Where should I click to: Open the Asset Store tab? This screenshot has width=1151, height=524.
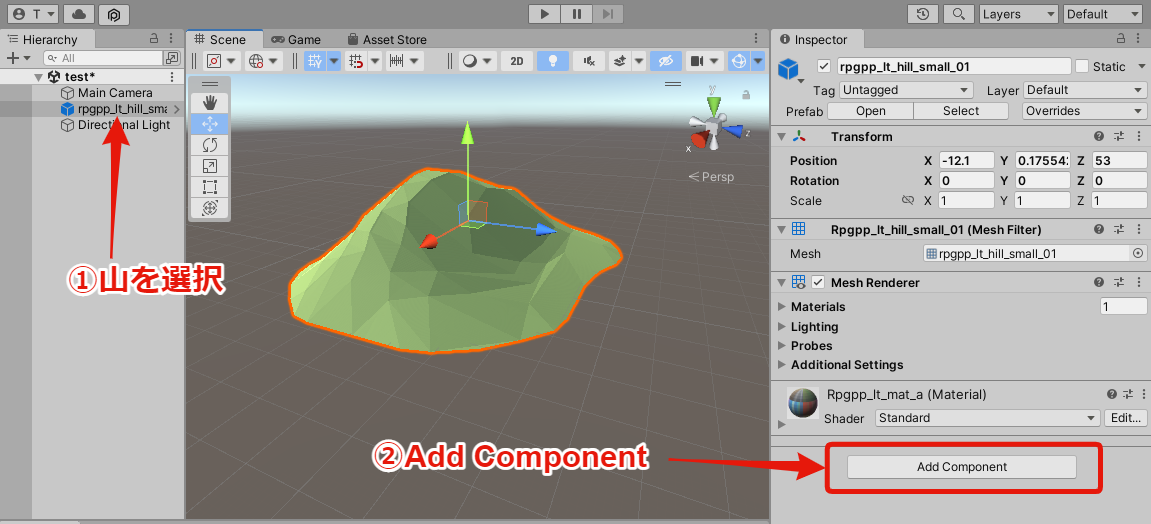point(387,40)
